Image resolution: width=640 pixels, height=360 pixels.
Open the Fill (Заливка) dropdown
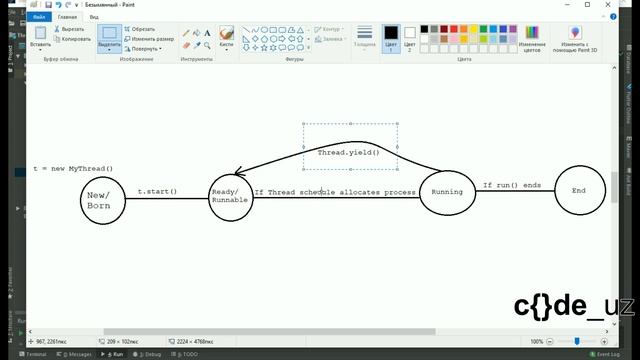click(331, 39)
